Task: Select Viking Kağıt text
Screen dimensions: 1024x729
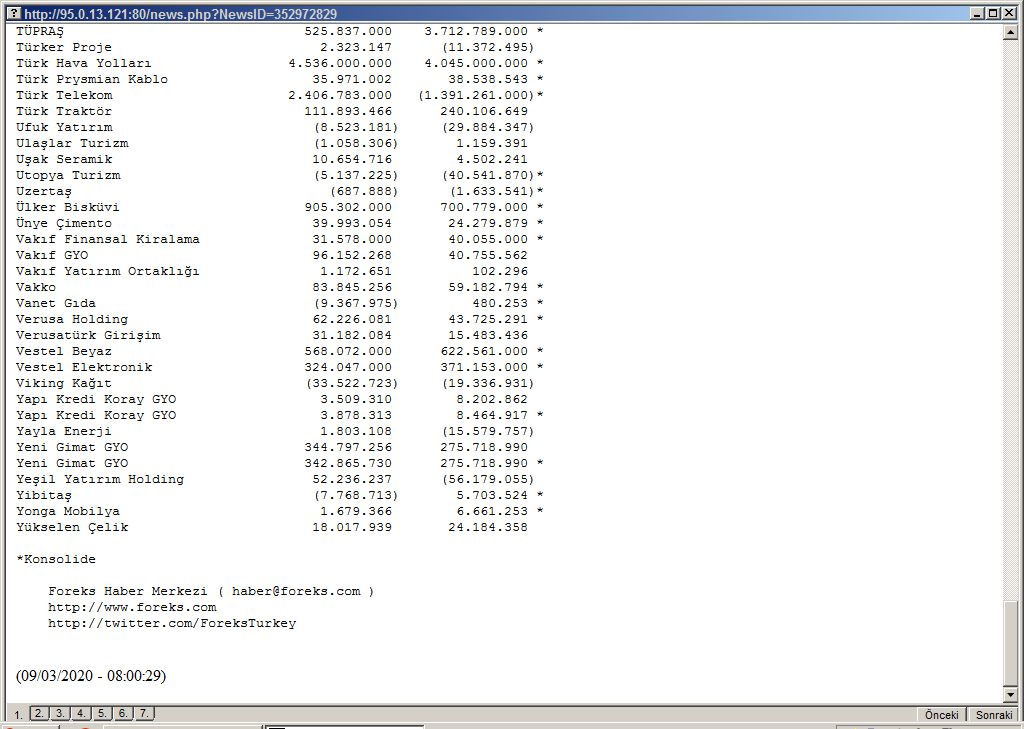Action: 64,383
